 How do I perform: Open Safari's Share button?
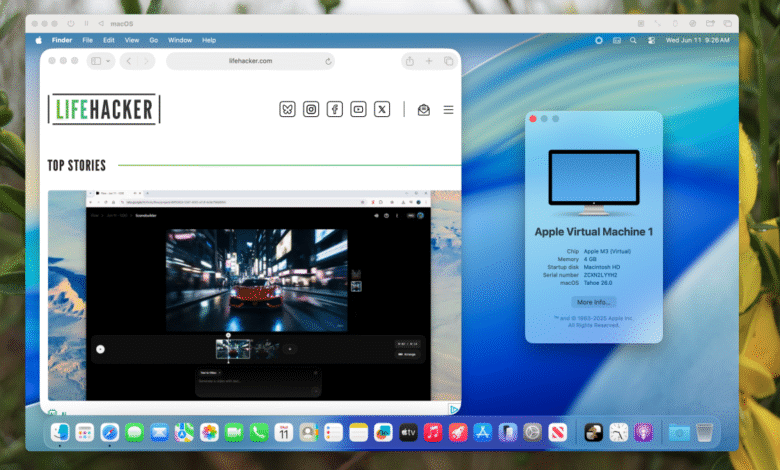coord(409,61)
